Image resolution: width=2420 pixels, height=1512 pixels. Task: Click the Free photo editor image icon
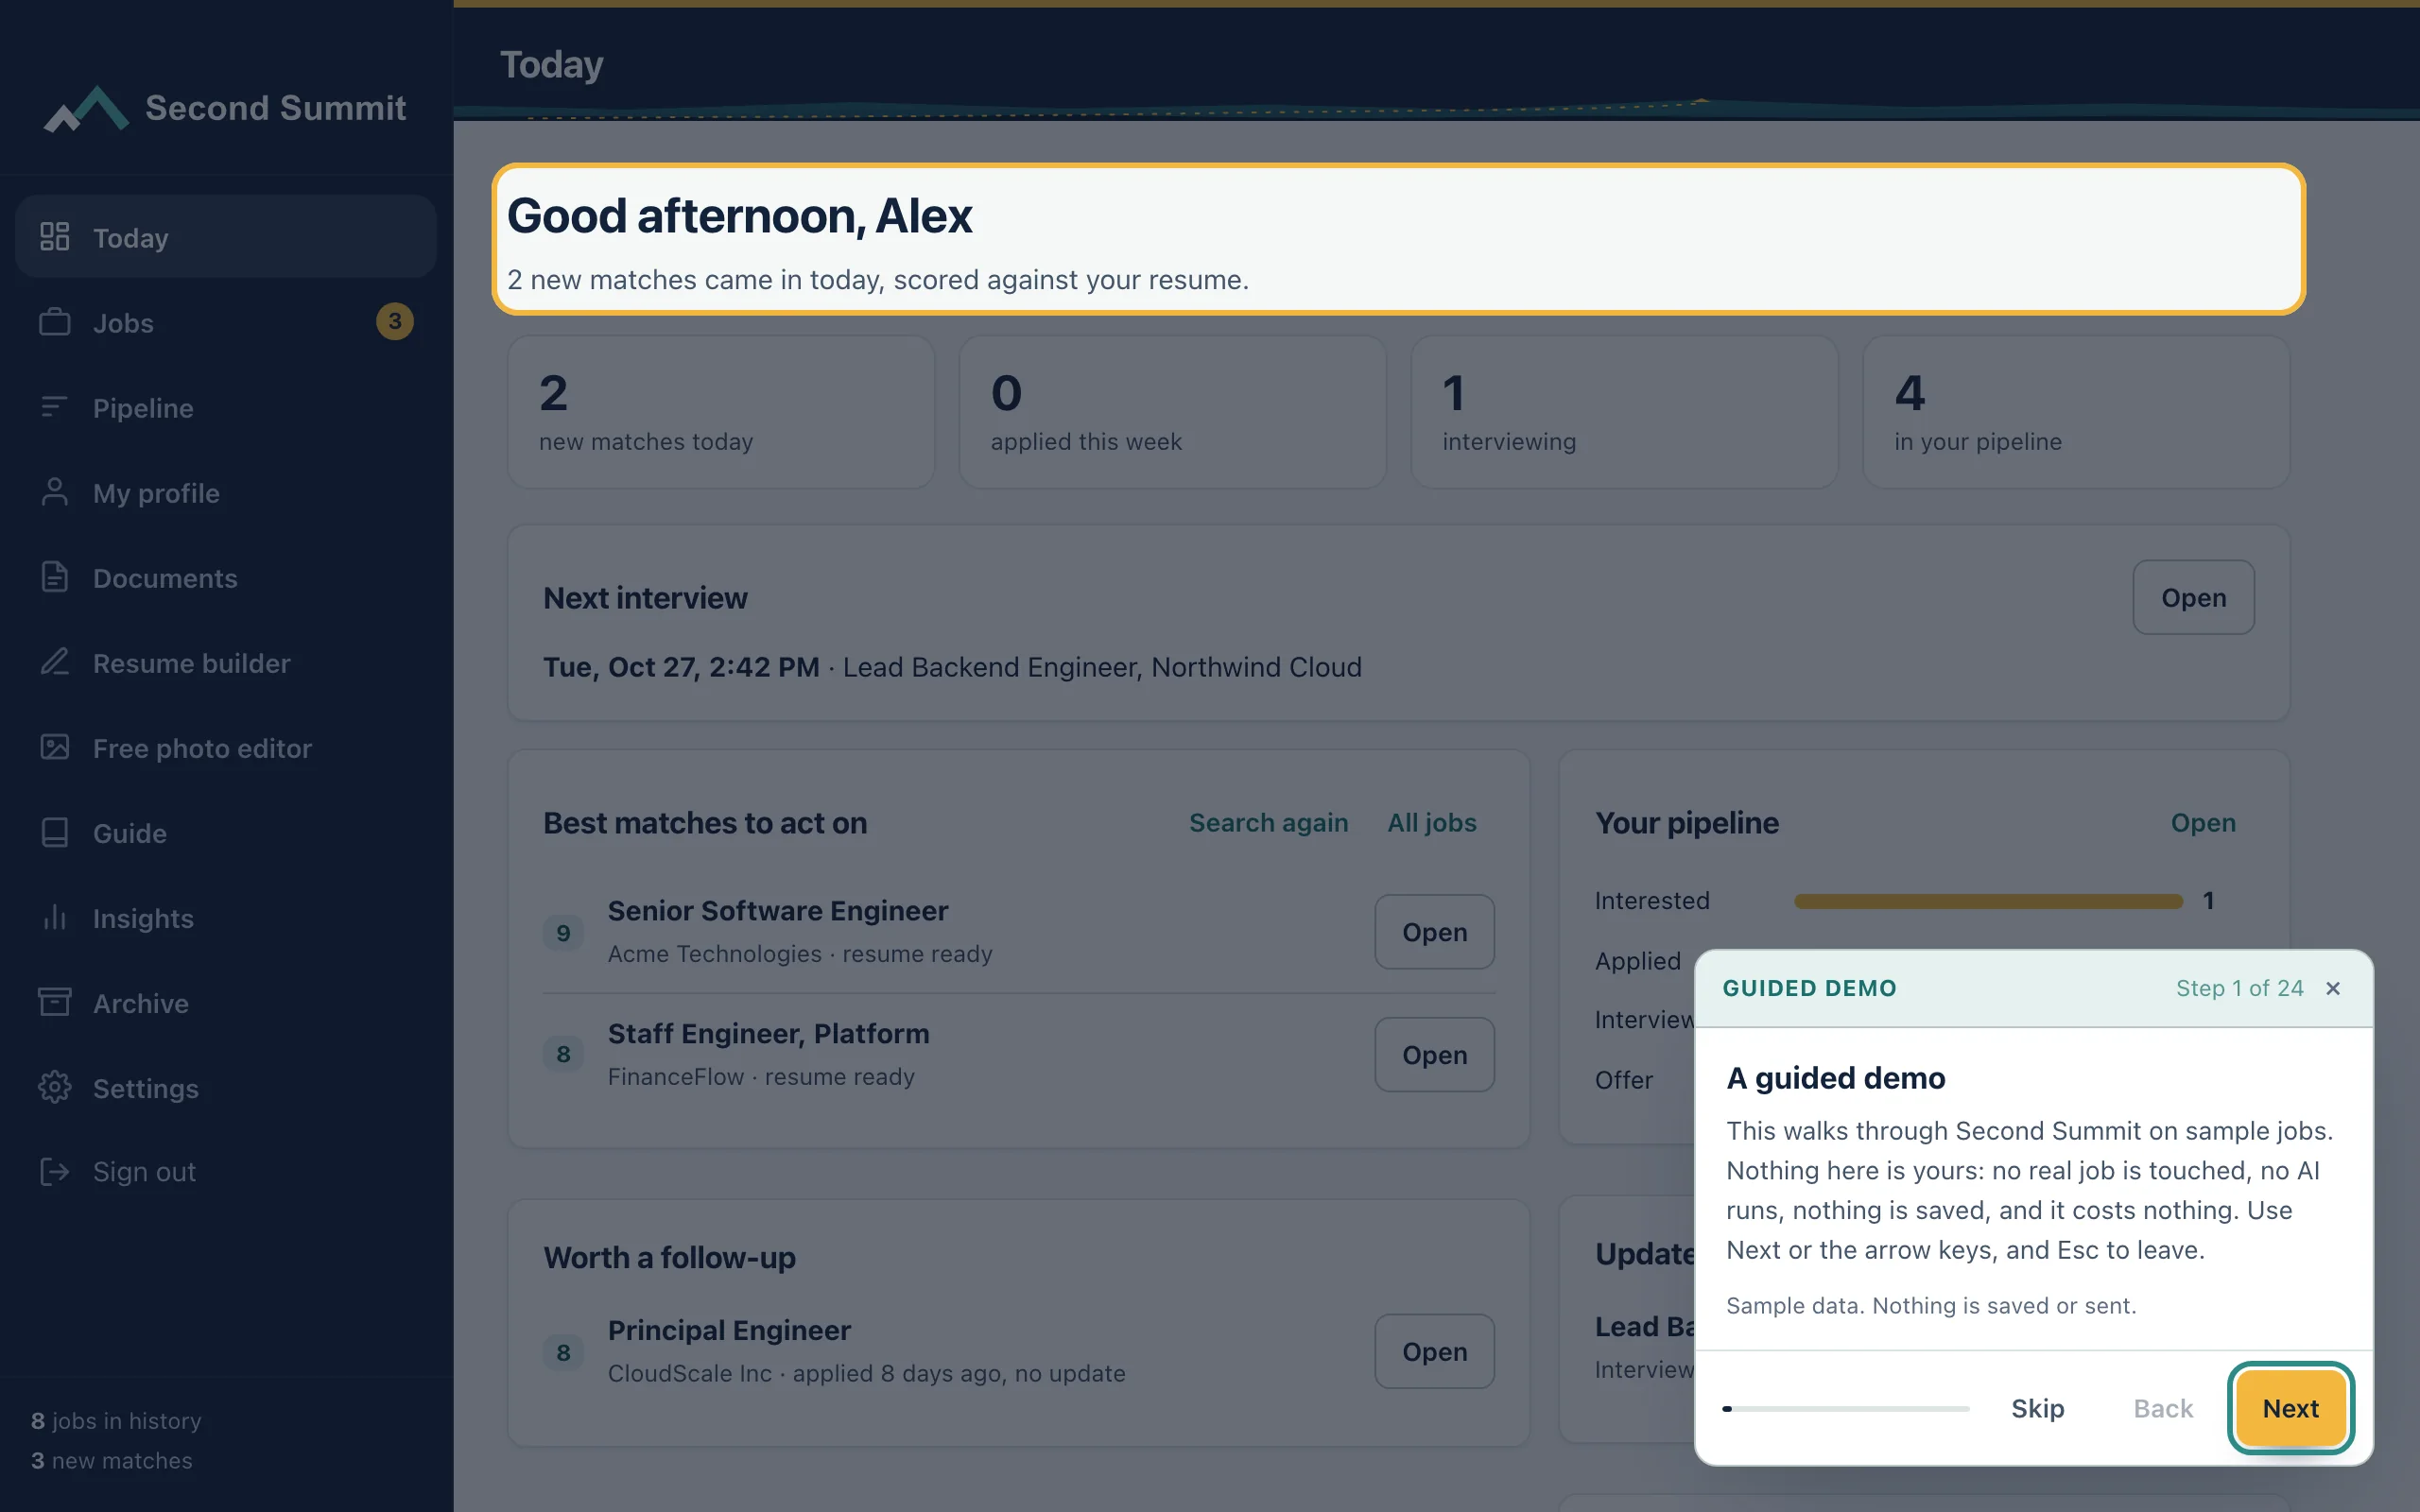coord(54,747)
